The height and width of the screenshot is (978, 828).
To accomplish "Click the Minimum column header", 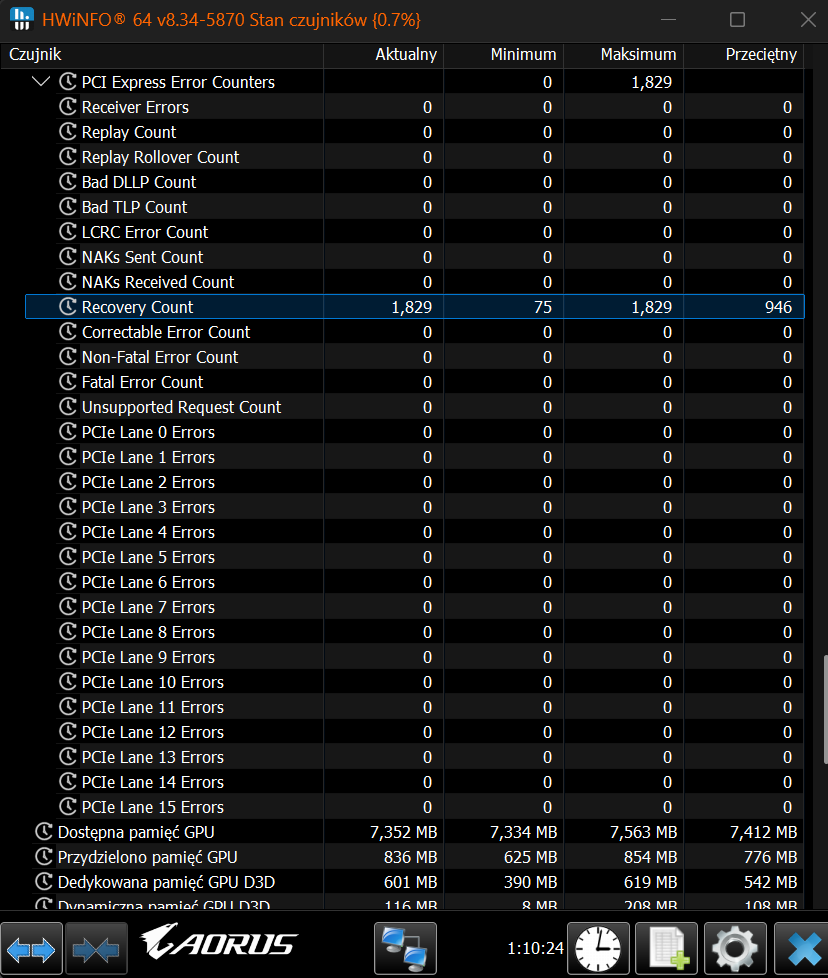I will 523,55.
